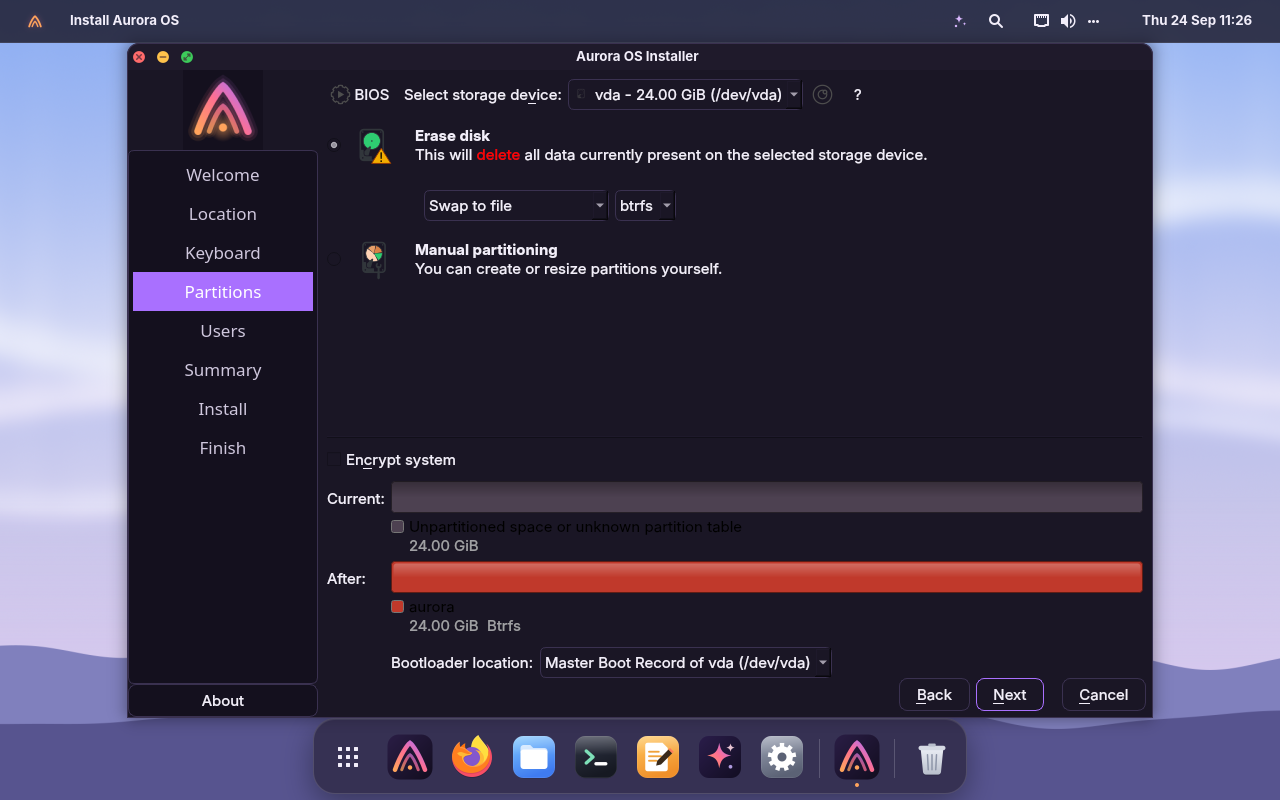Click the Aurora dock icon next to Firefox
Screen dimensions: 1280x800
click(410, 757)
